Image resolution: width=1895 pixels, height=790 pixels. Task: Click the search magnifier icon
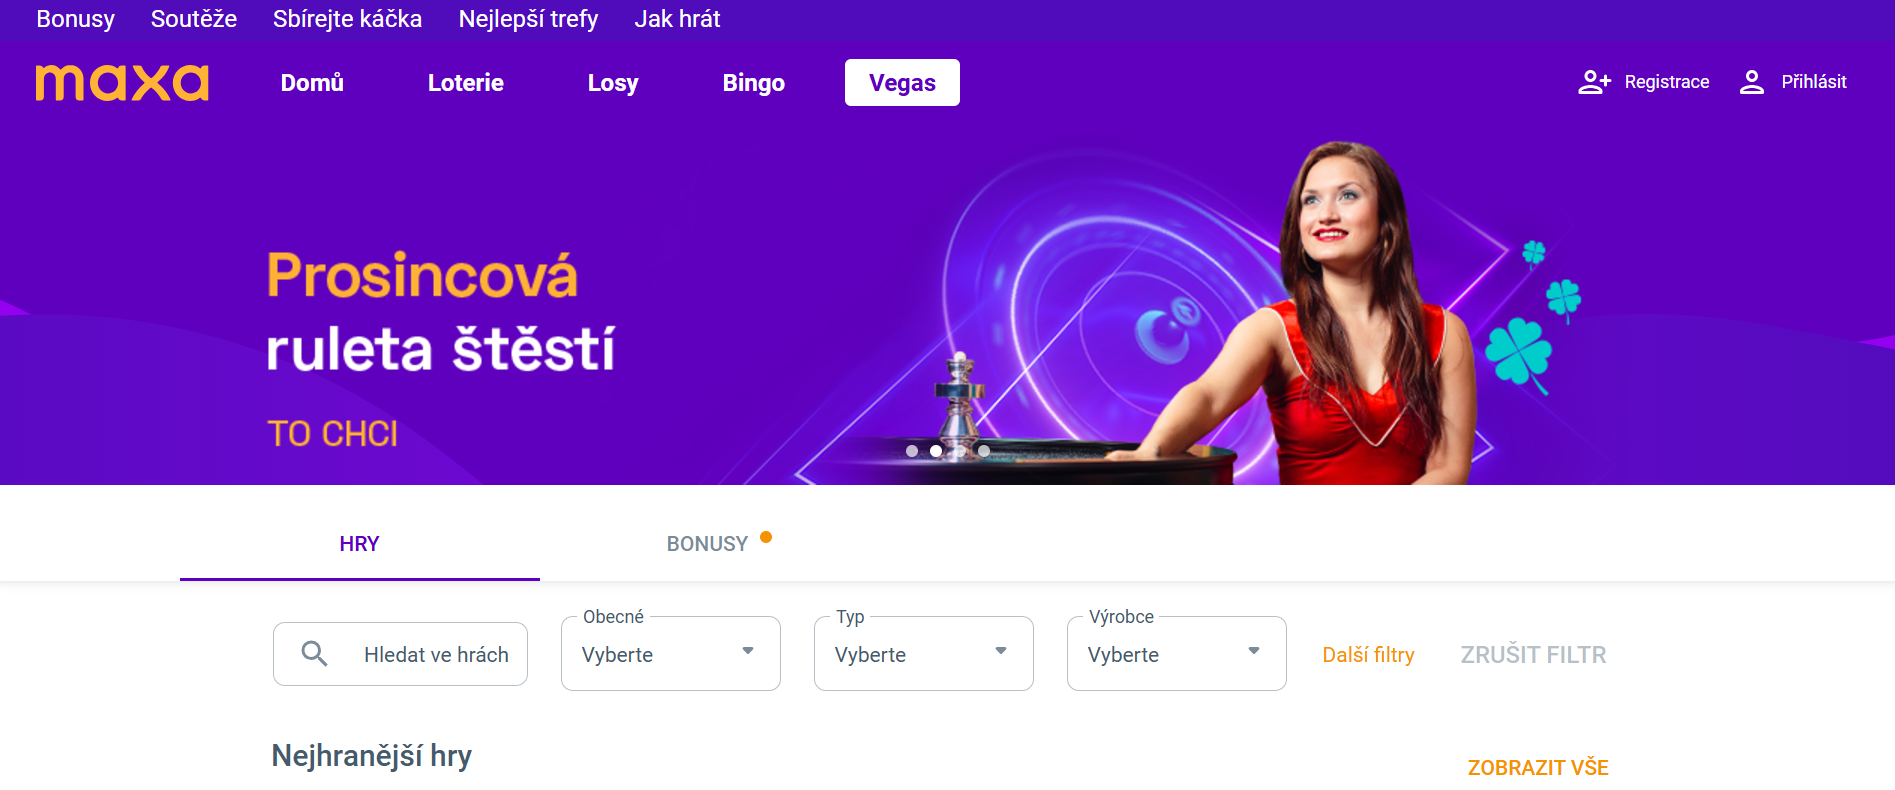314,654
